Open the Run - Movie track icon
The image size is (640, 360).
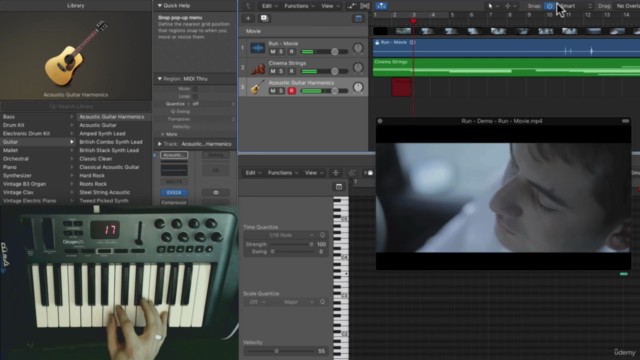[x=258, y=48]
